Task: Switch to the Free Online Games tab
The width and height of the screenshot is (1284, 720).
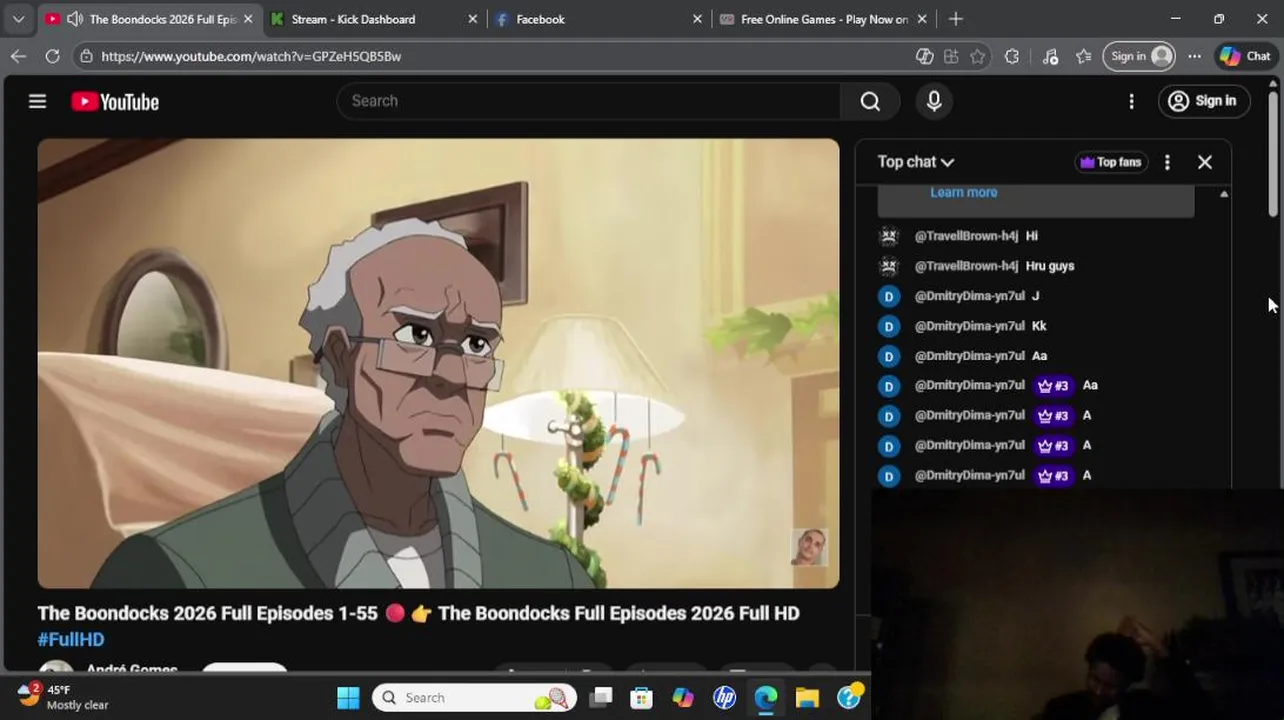Action: click(824, 19)
